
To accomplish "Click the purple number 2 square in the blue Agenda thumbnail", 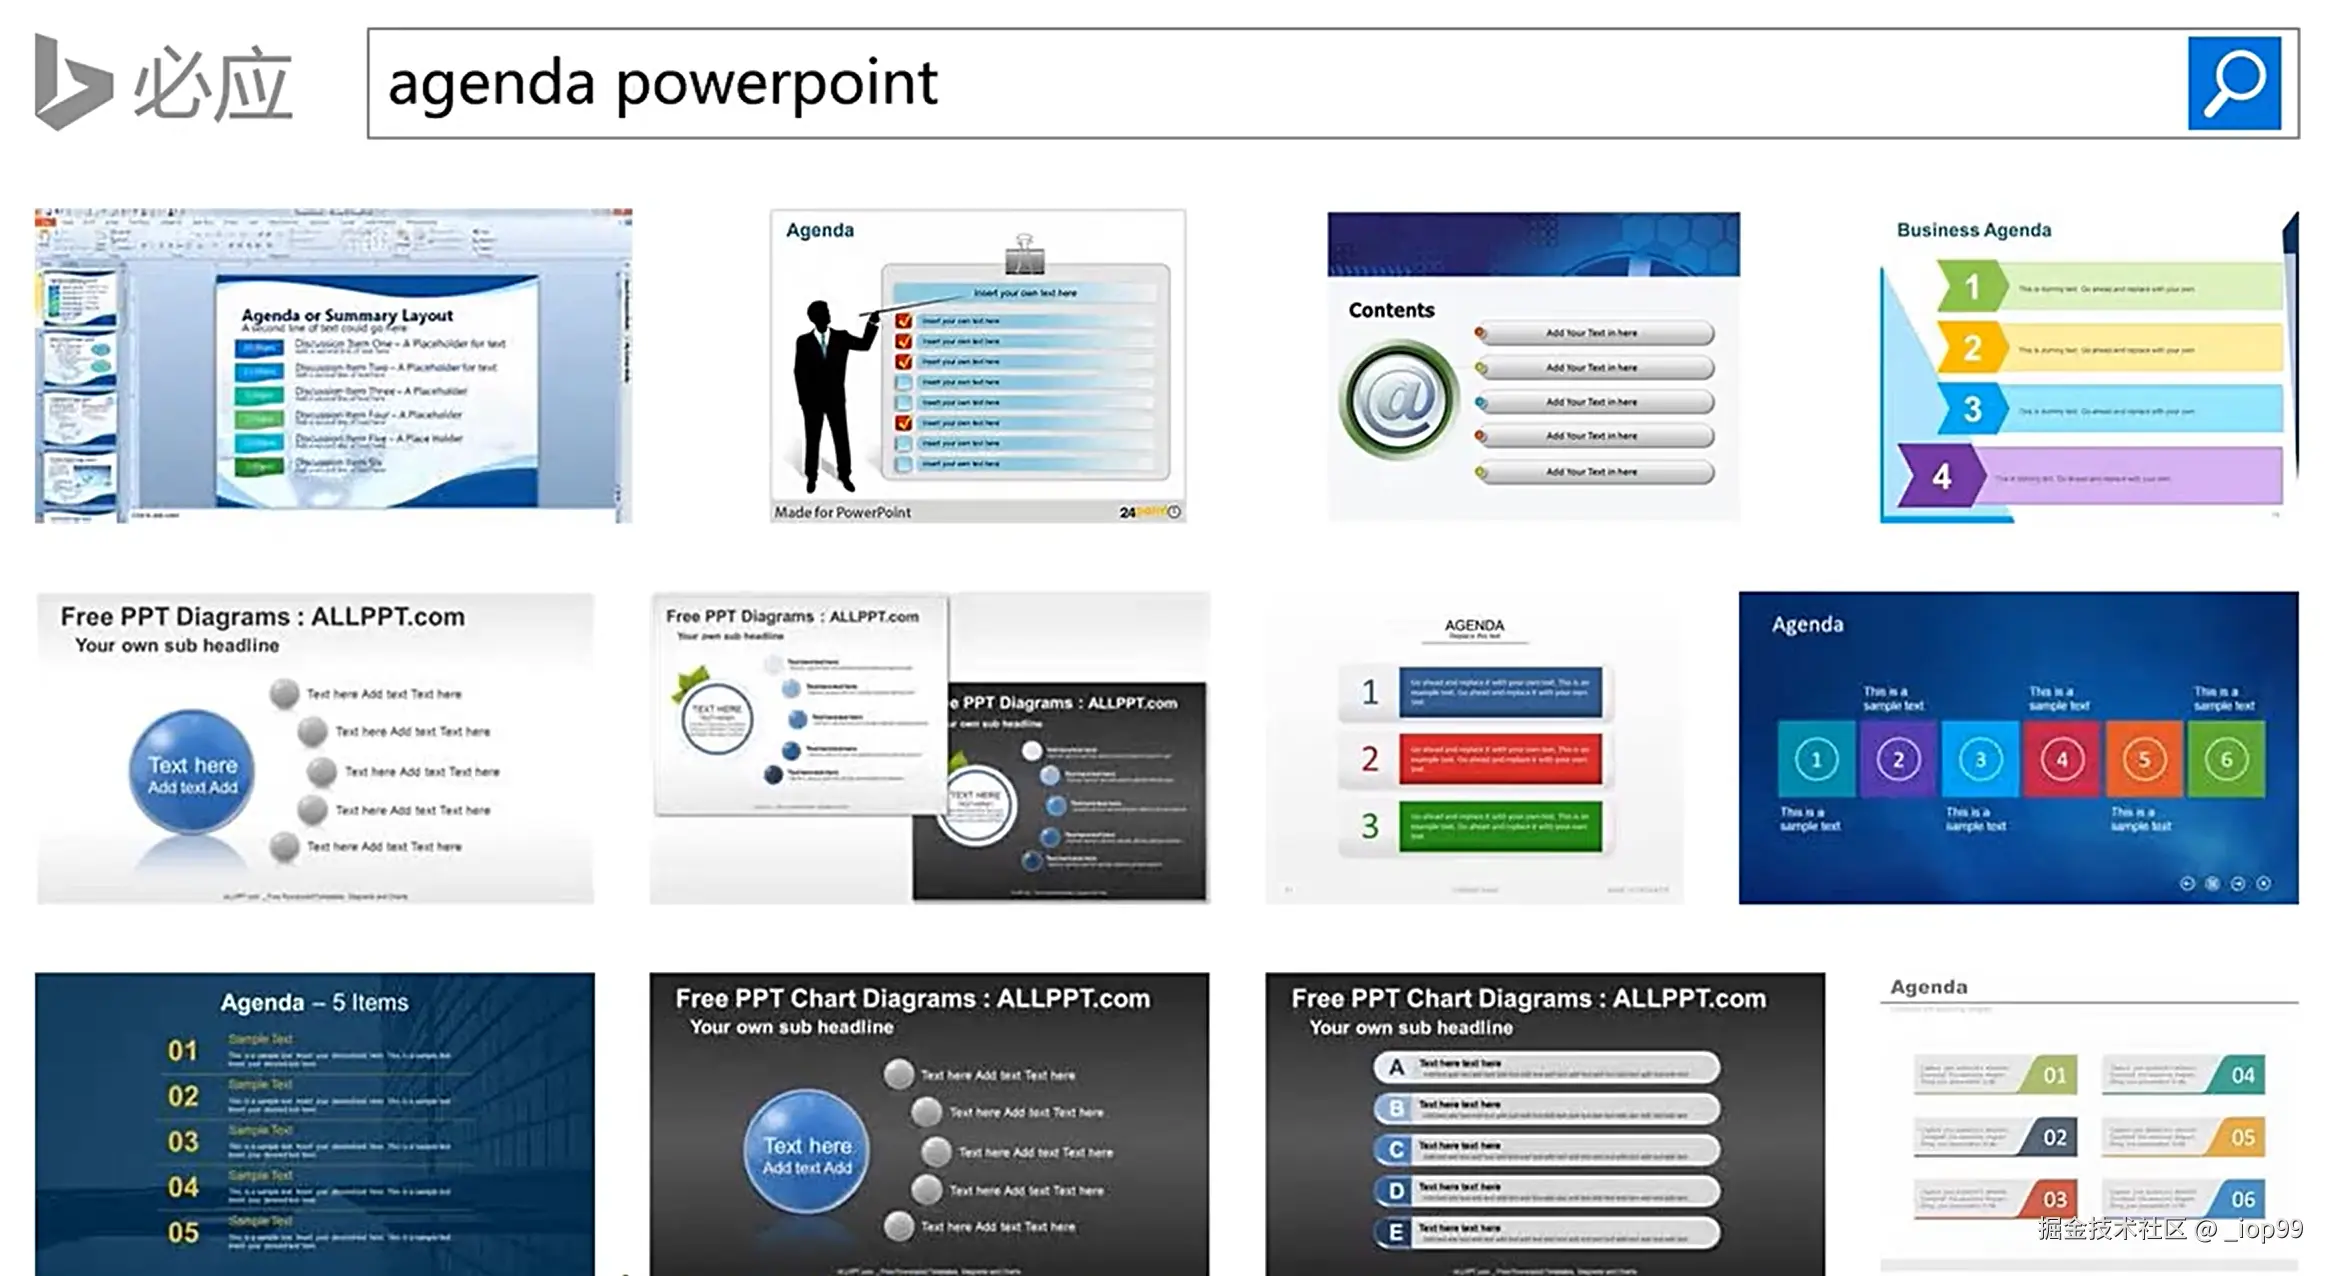I will [1897, 760].
